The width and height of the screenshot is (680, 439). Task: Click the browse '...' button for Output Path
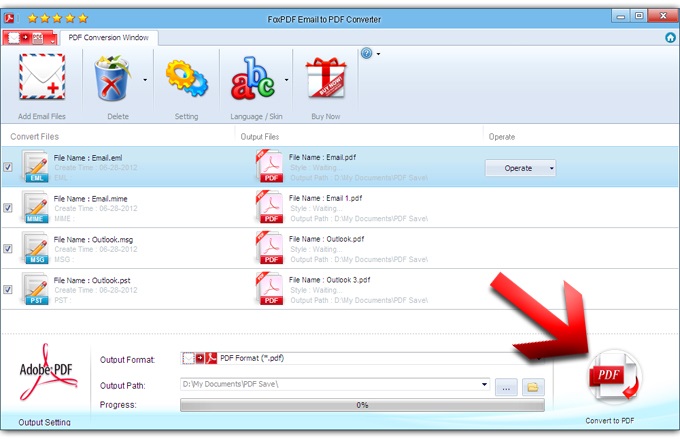(506, 387)
